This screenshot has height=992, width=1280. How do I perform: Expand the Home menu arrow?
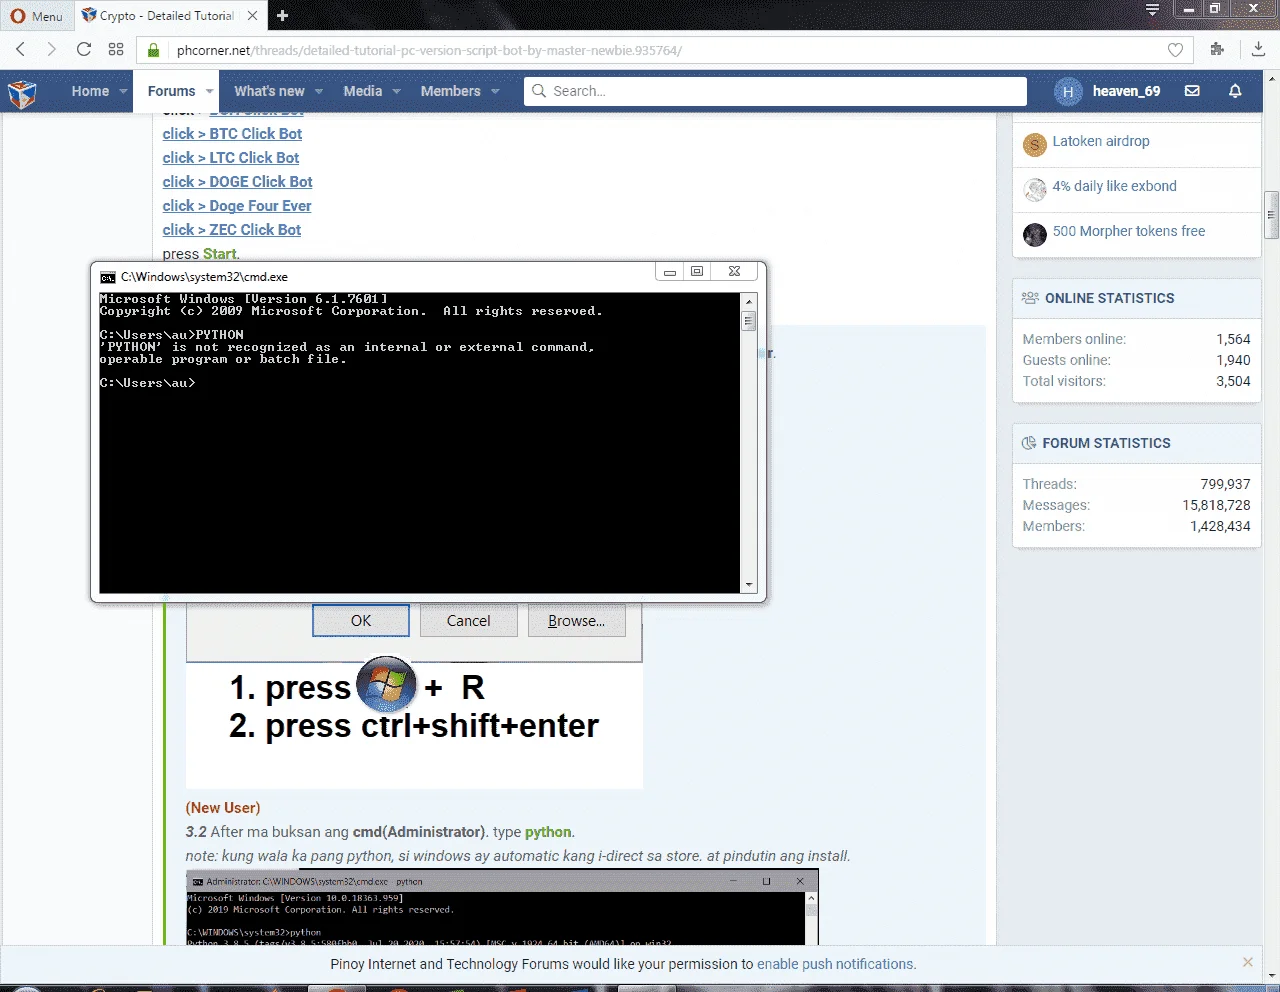coord(123,91)
